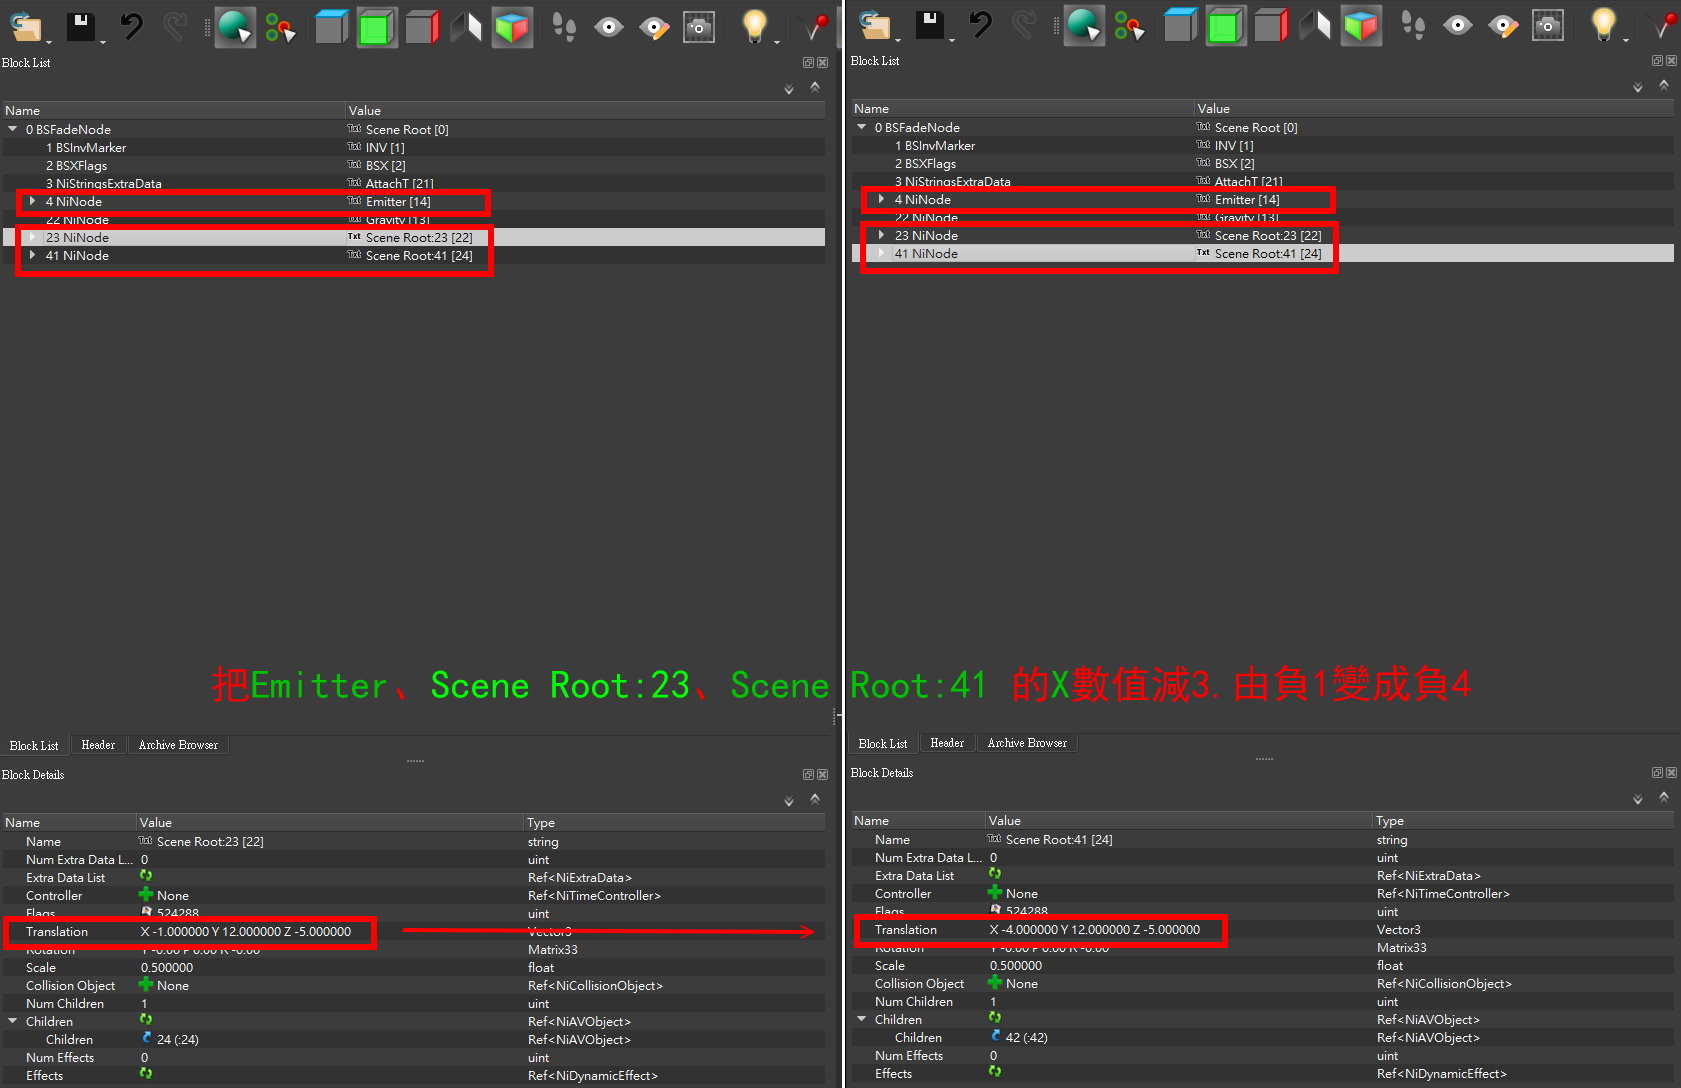This screenshot has width=1681, height=1088.
Task: Take a screenshot with left camera icon
Action: click(x=699, y=27)
